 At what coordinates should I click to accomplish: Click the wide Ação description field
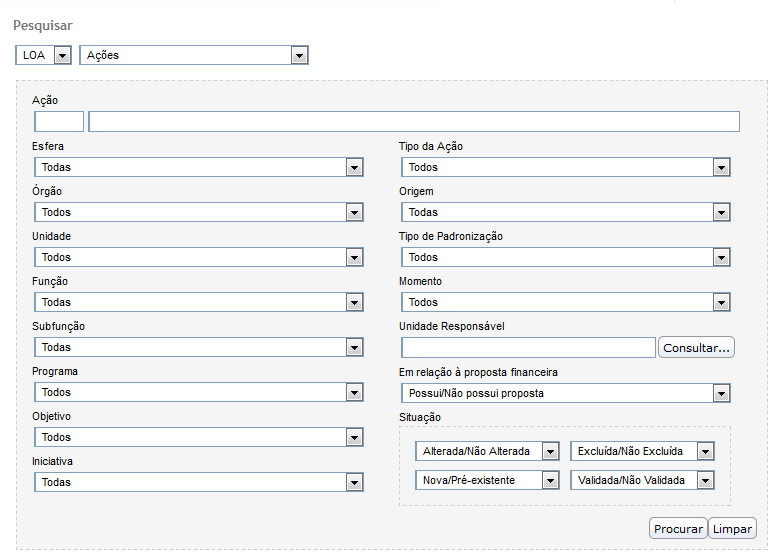[414, 122]
